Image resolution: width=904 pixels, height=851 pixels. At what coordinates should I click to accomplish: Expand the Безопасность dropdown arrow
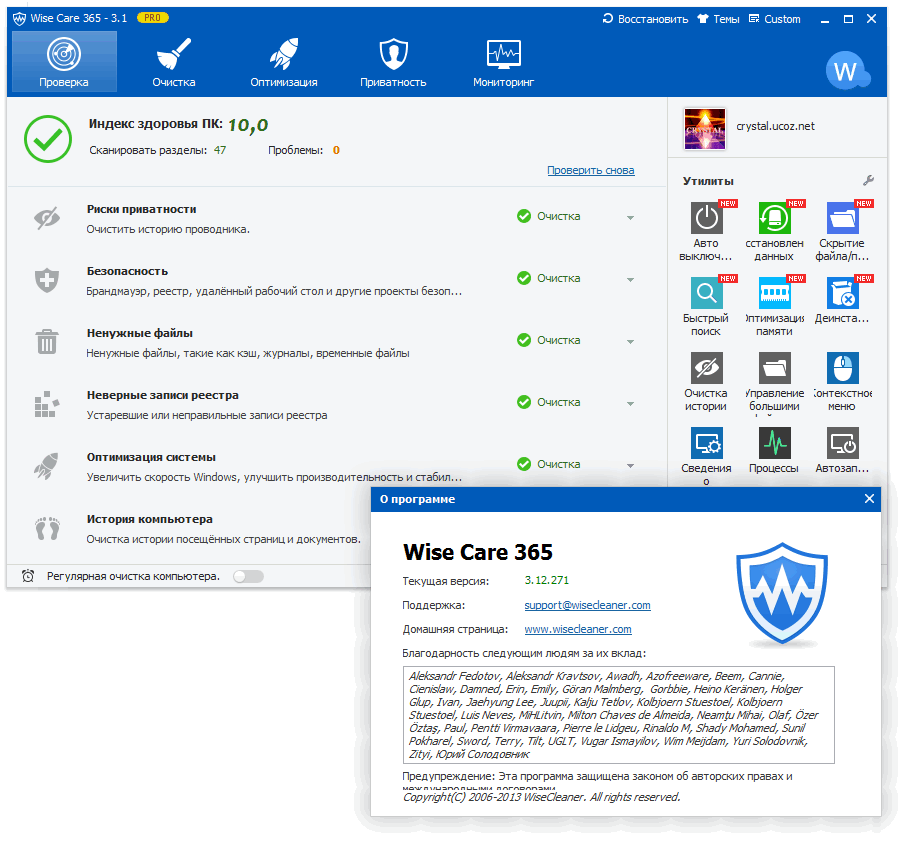(x=630, y=279)
